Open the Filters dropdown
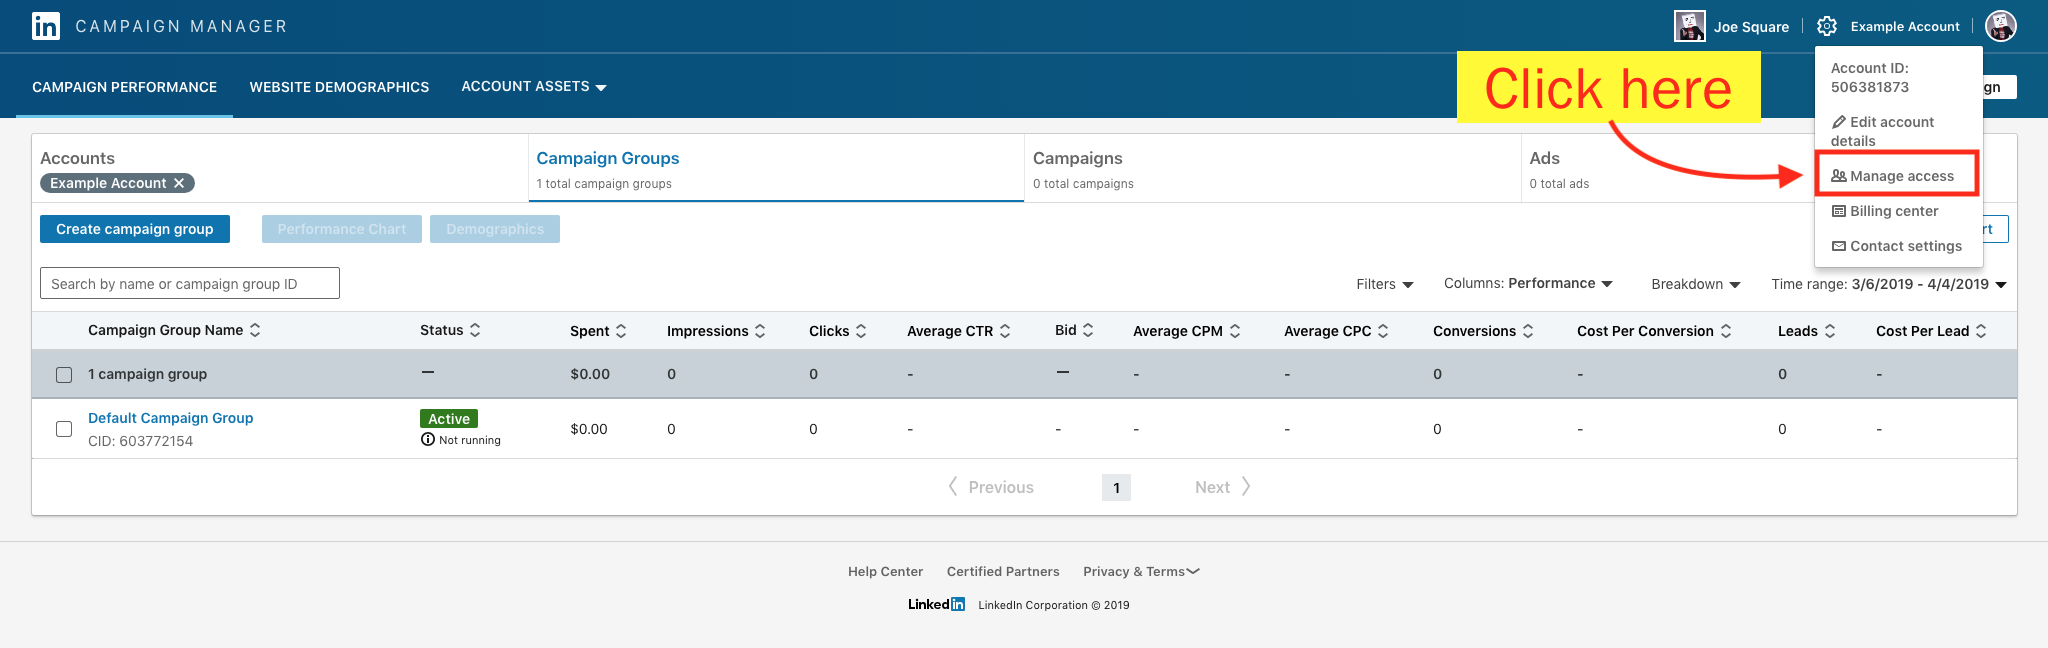2048x648 pixels. point(1385,284)
